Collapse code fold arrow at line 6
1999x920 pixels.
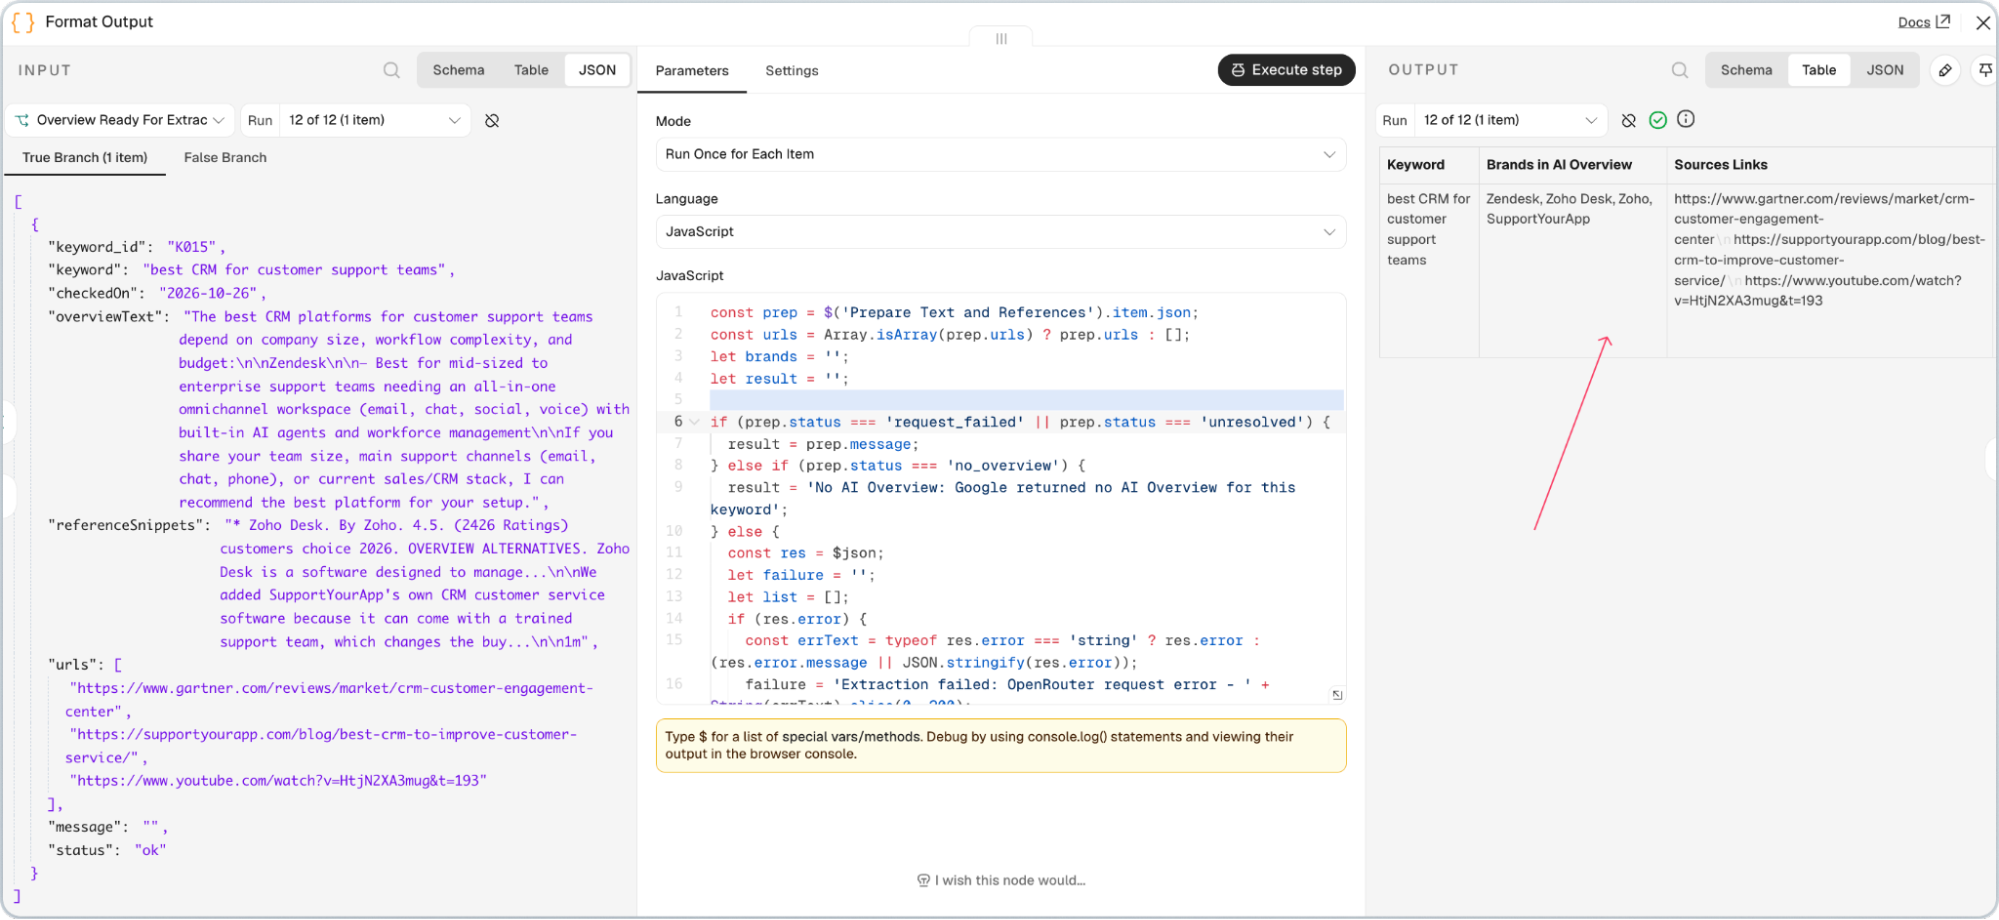pyautogui.click(x=694, y=422)
